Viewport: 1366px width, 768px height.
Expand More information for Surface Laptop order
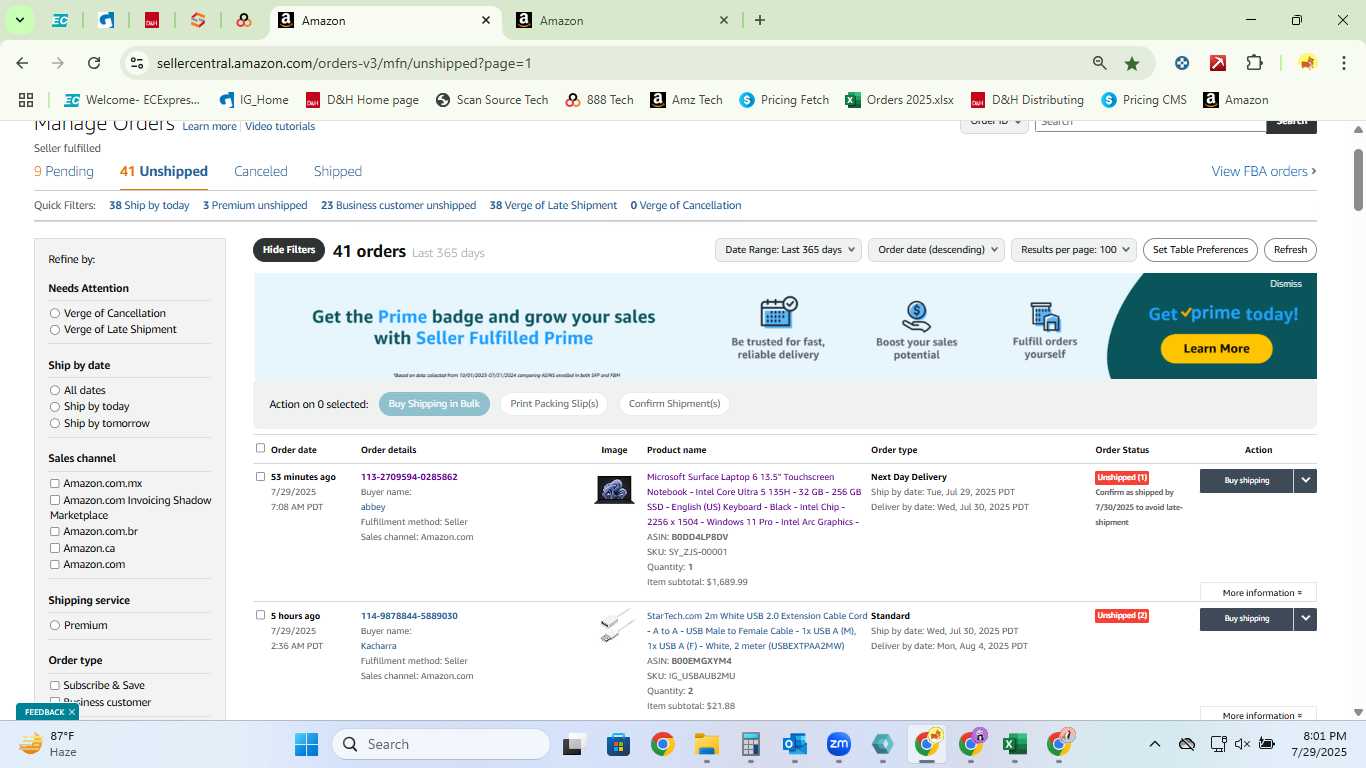[x=1258, y=593]
